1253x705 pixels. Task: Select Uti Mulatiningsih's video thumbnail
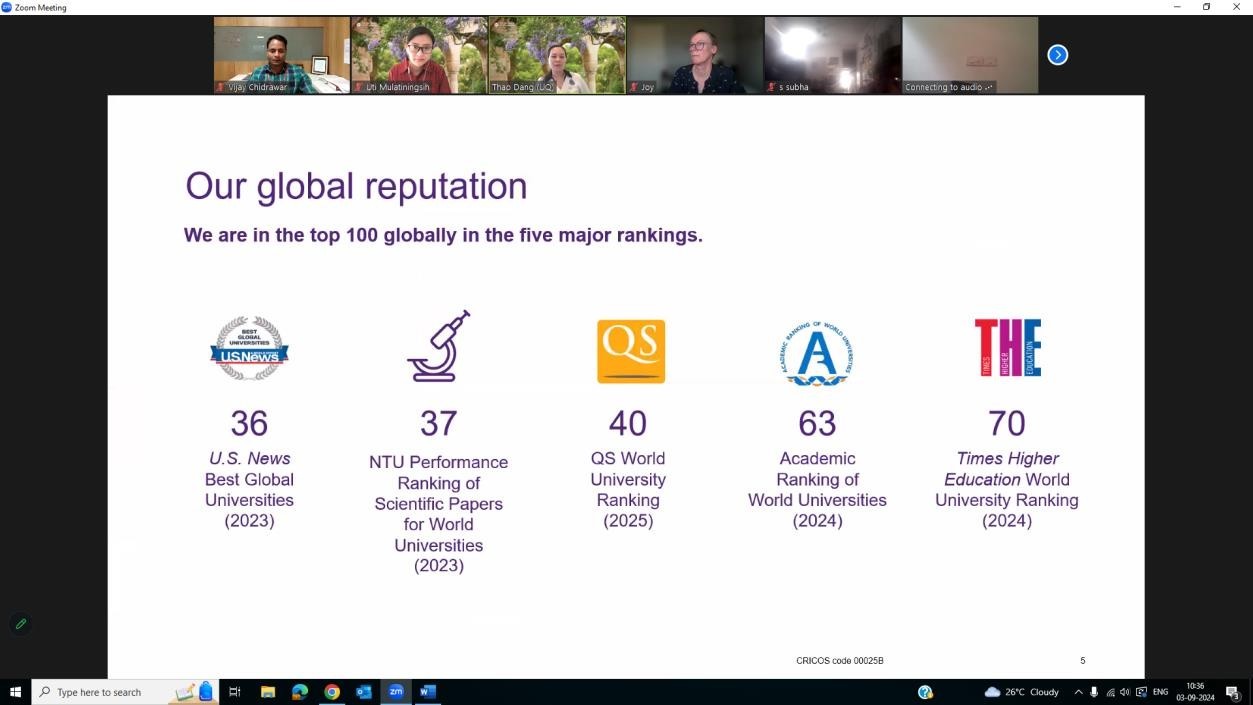[x=420, y=55]
